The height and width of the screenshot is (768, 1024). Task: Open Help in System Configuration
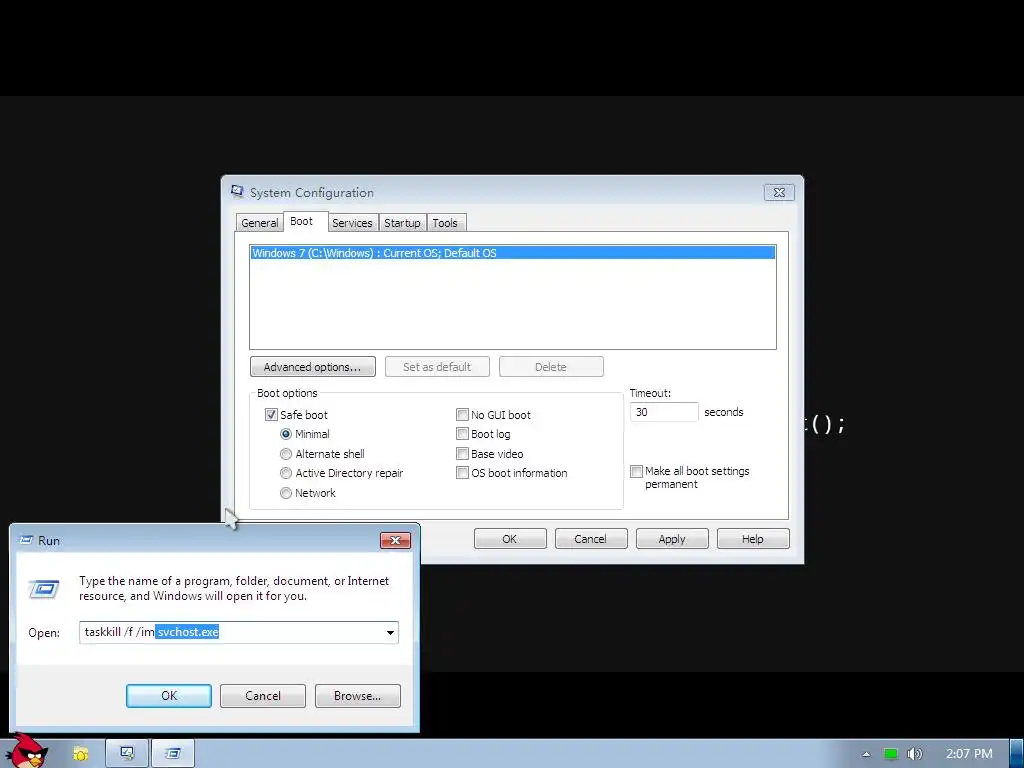tap(752, 539)
